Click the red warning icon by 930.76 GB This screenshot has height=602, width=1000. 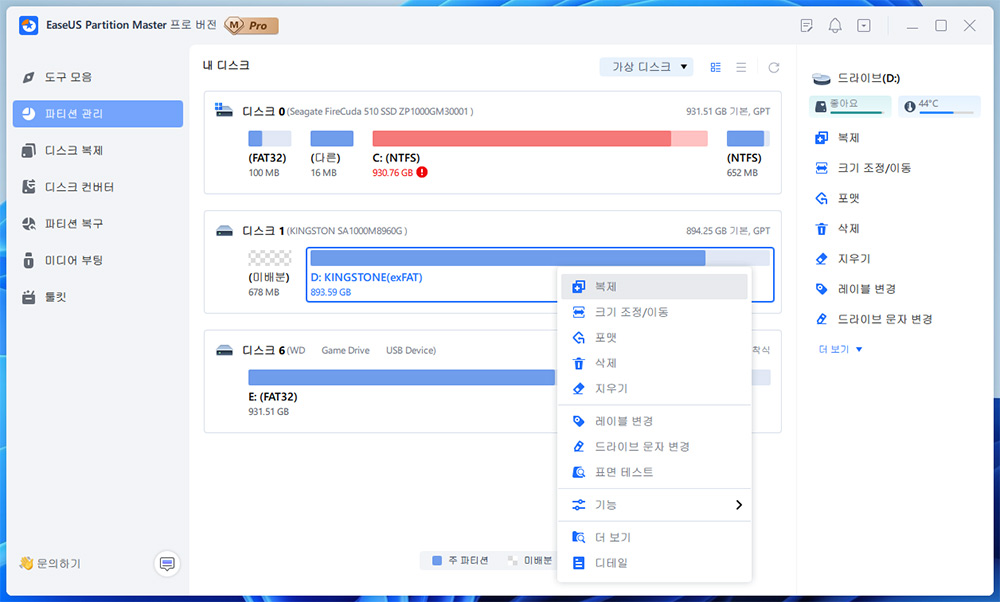[x=422, y=172]
